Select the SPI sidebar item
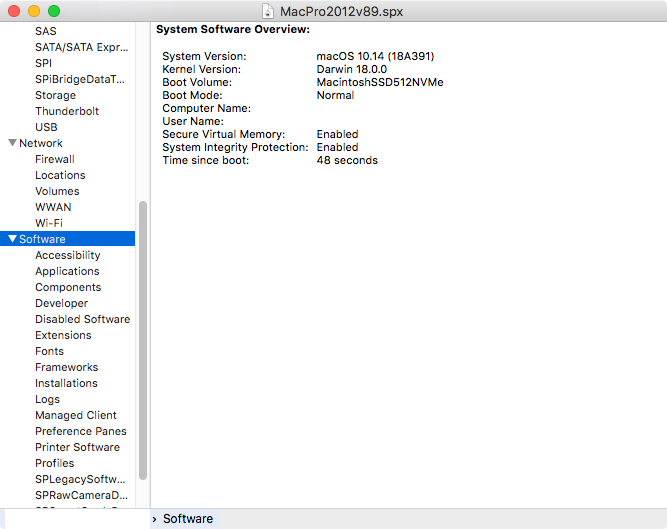Screen dimensions: 667x529 pos(43,63)
